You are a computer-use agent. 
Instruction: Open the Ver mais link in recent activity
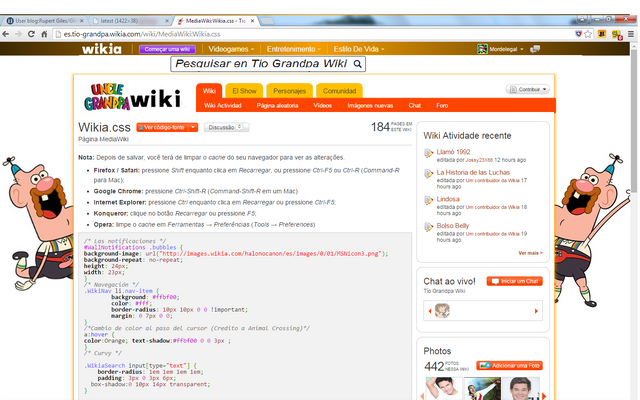click(530, 253)
